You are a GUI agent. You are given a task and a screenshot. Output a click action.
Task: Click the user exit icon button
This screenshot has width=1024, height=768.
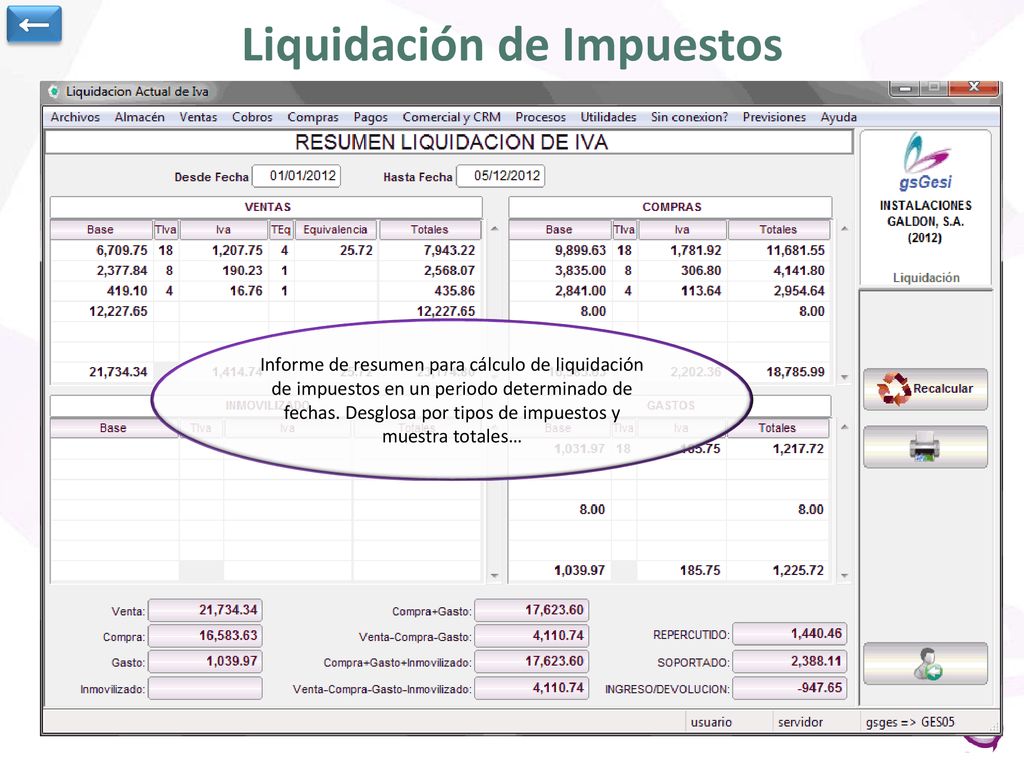(925, 664)
